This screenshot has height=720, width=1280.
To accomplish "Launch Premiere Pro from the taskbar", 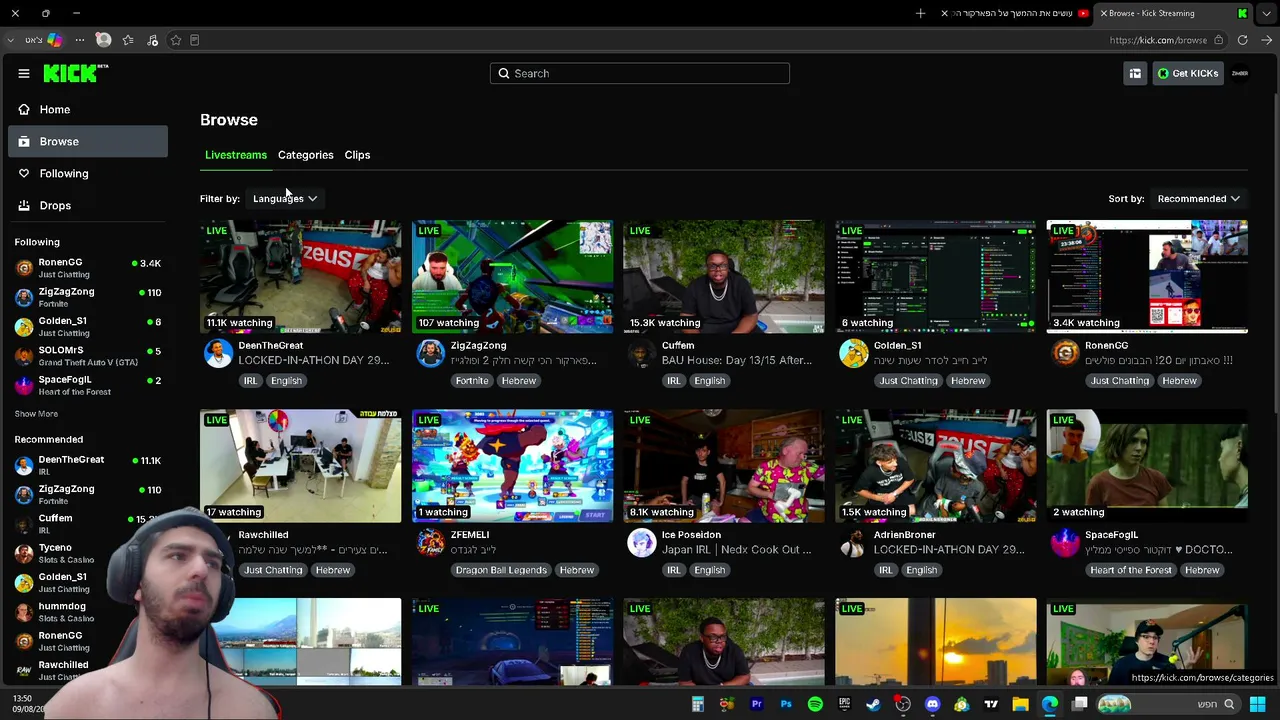I will click(756, 705).
